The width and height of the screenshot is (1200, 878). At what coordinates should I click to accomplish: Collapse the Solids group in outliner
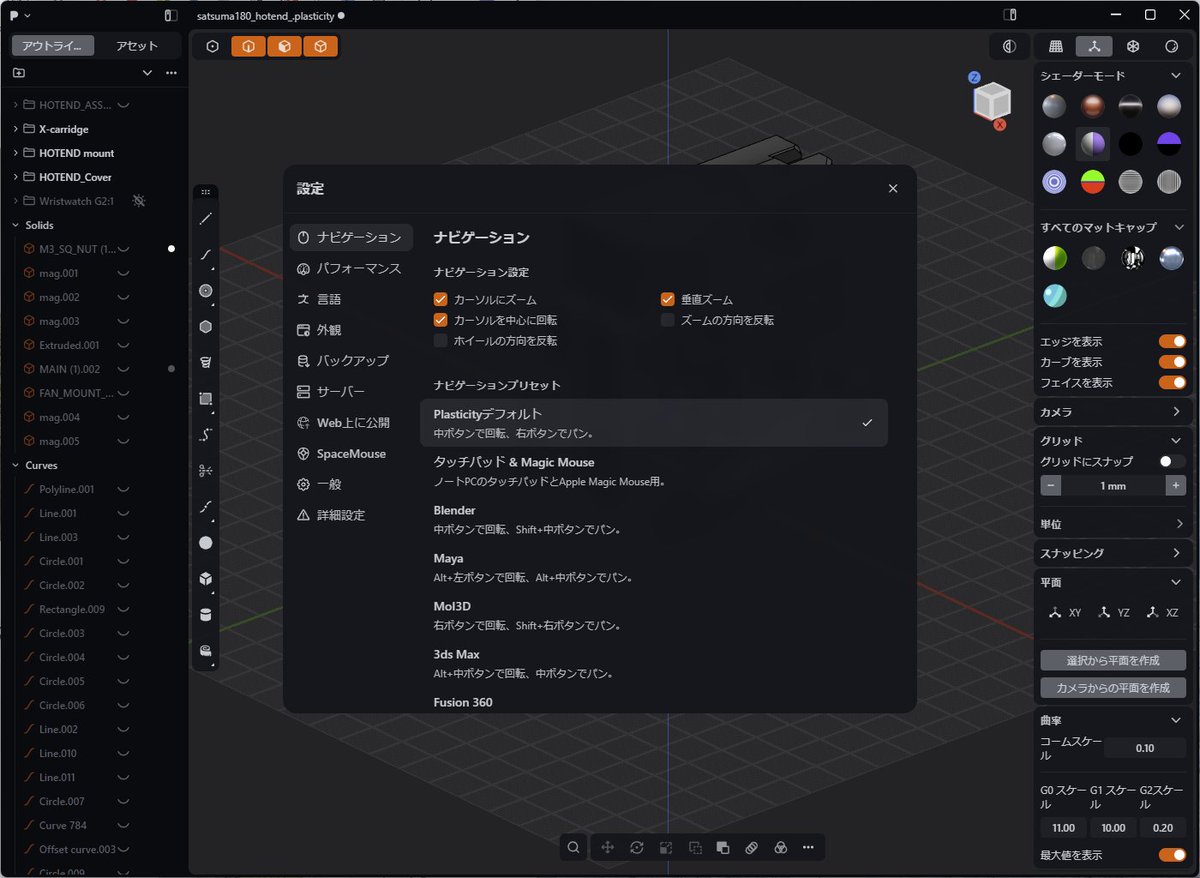pyautogui.click(x=16, y=225)
